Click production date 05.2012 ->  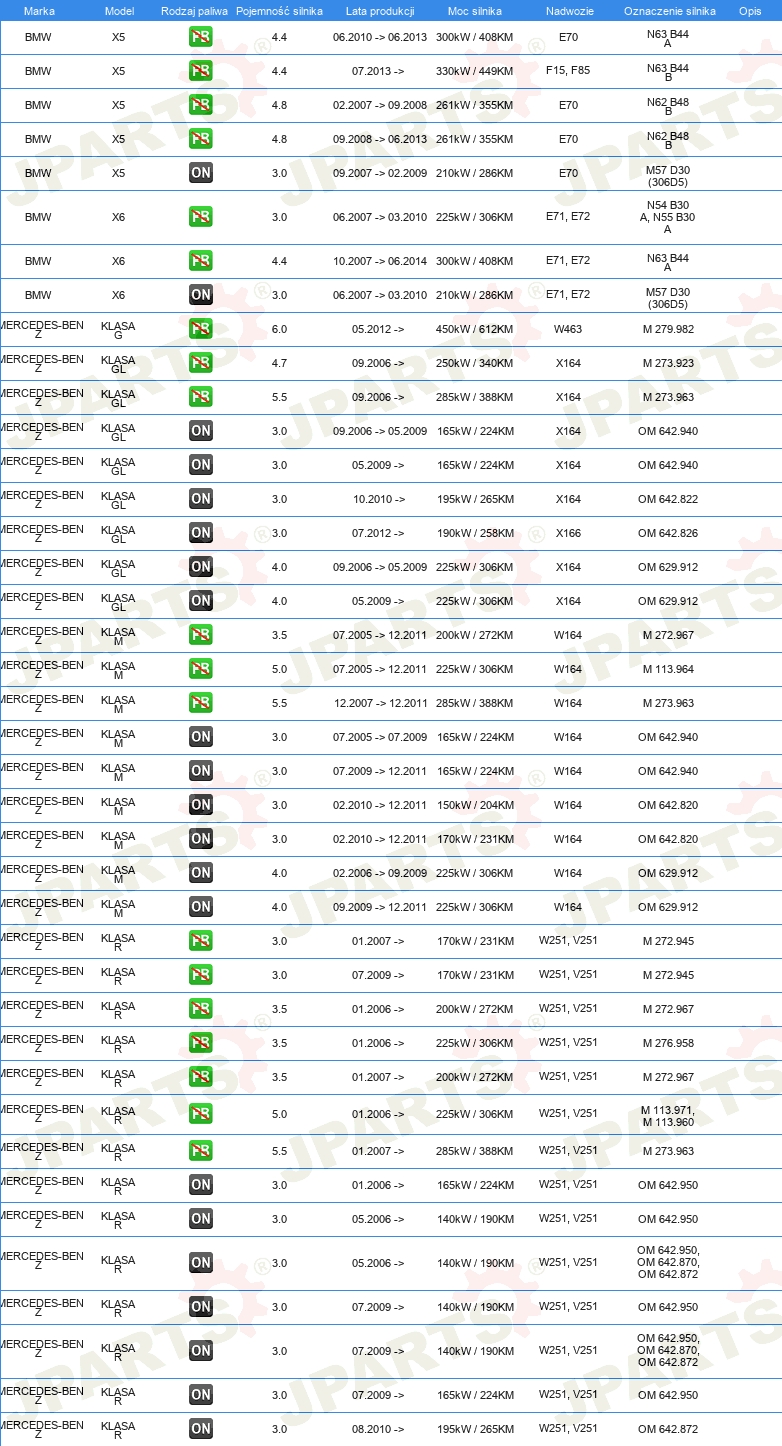[x=378, y=329]
